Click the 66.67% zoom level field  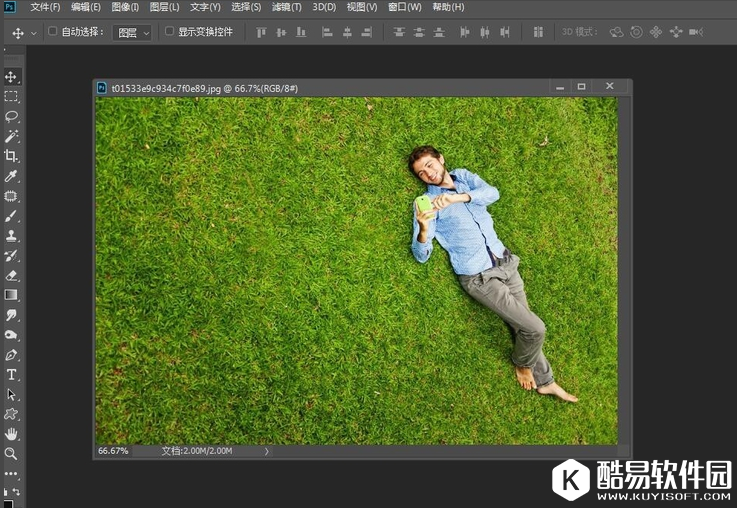pos(113,451)
